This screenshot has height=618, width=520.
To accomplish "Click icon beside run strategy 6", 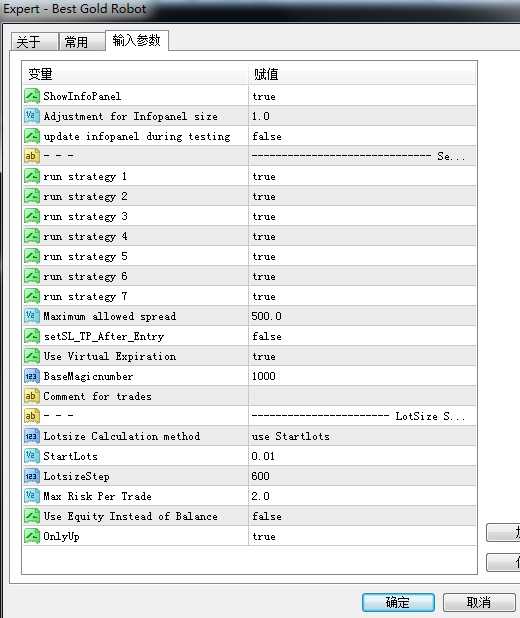I will tap(32, 276).
